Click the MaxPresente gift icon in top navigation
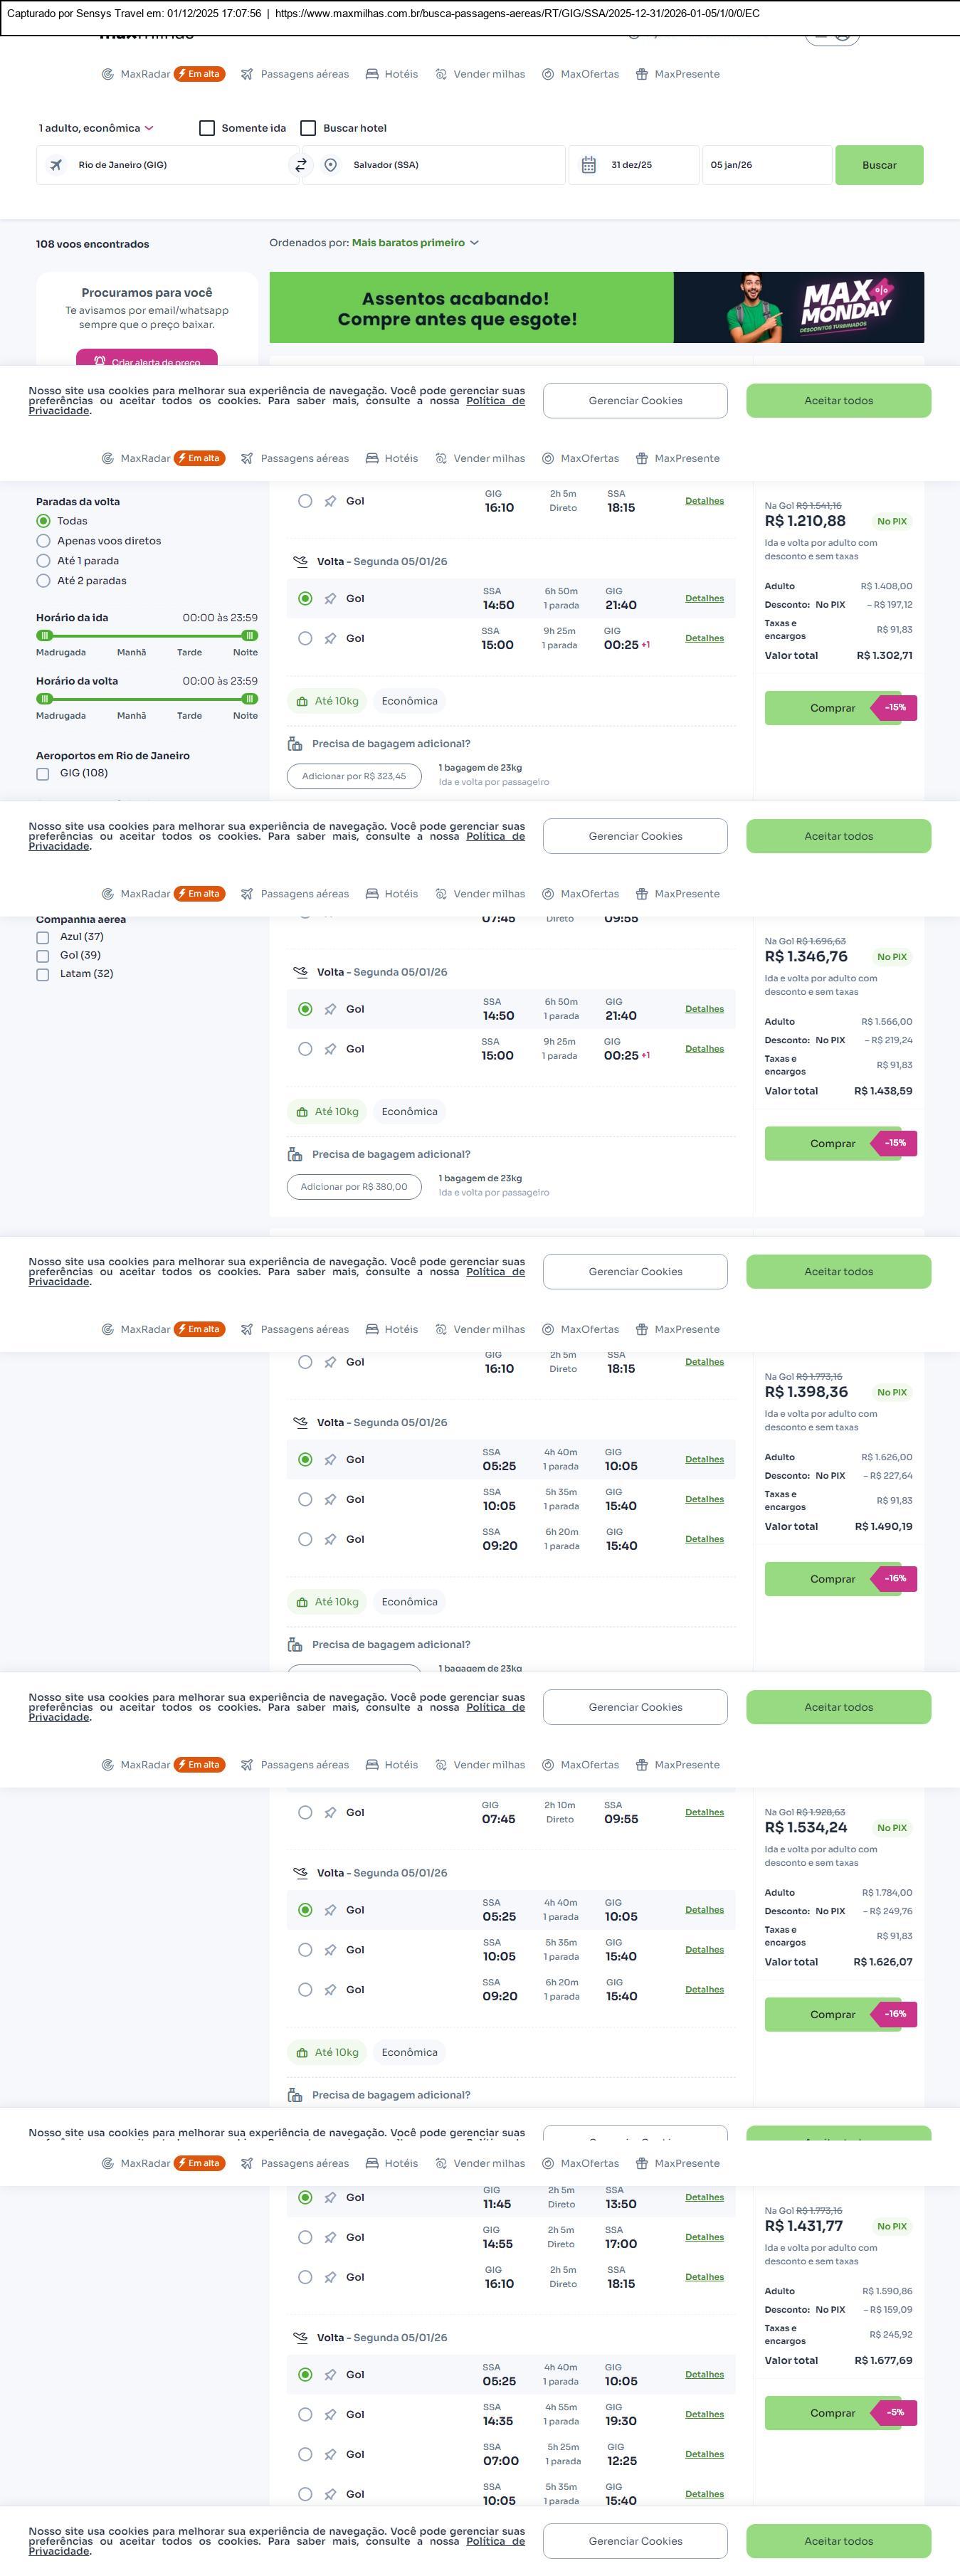Screen dimensions: 960x2576 pos(642,74)
